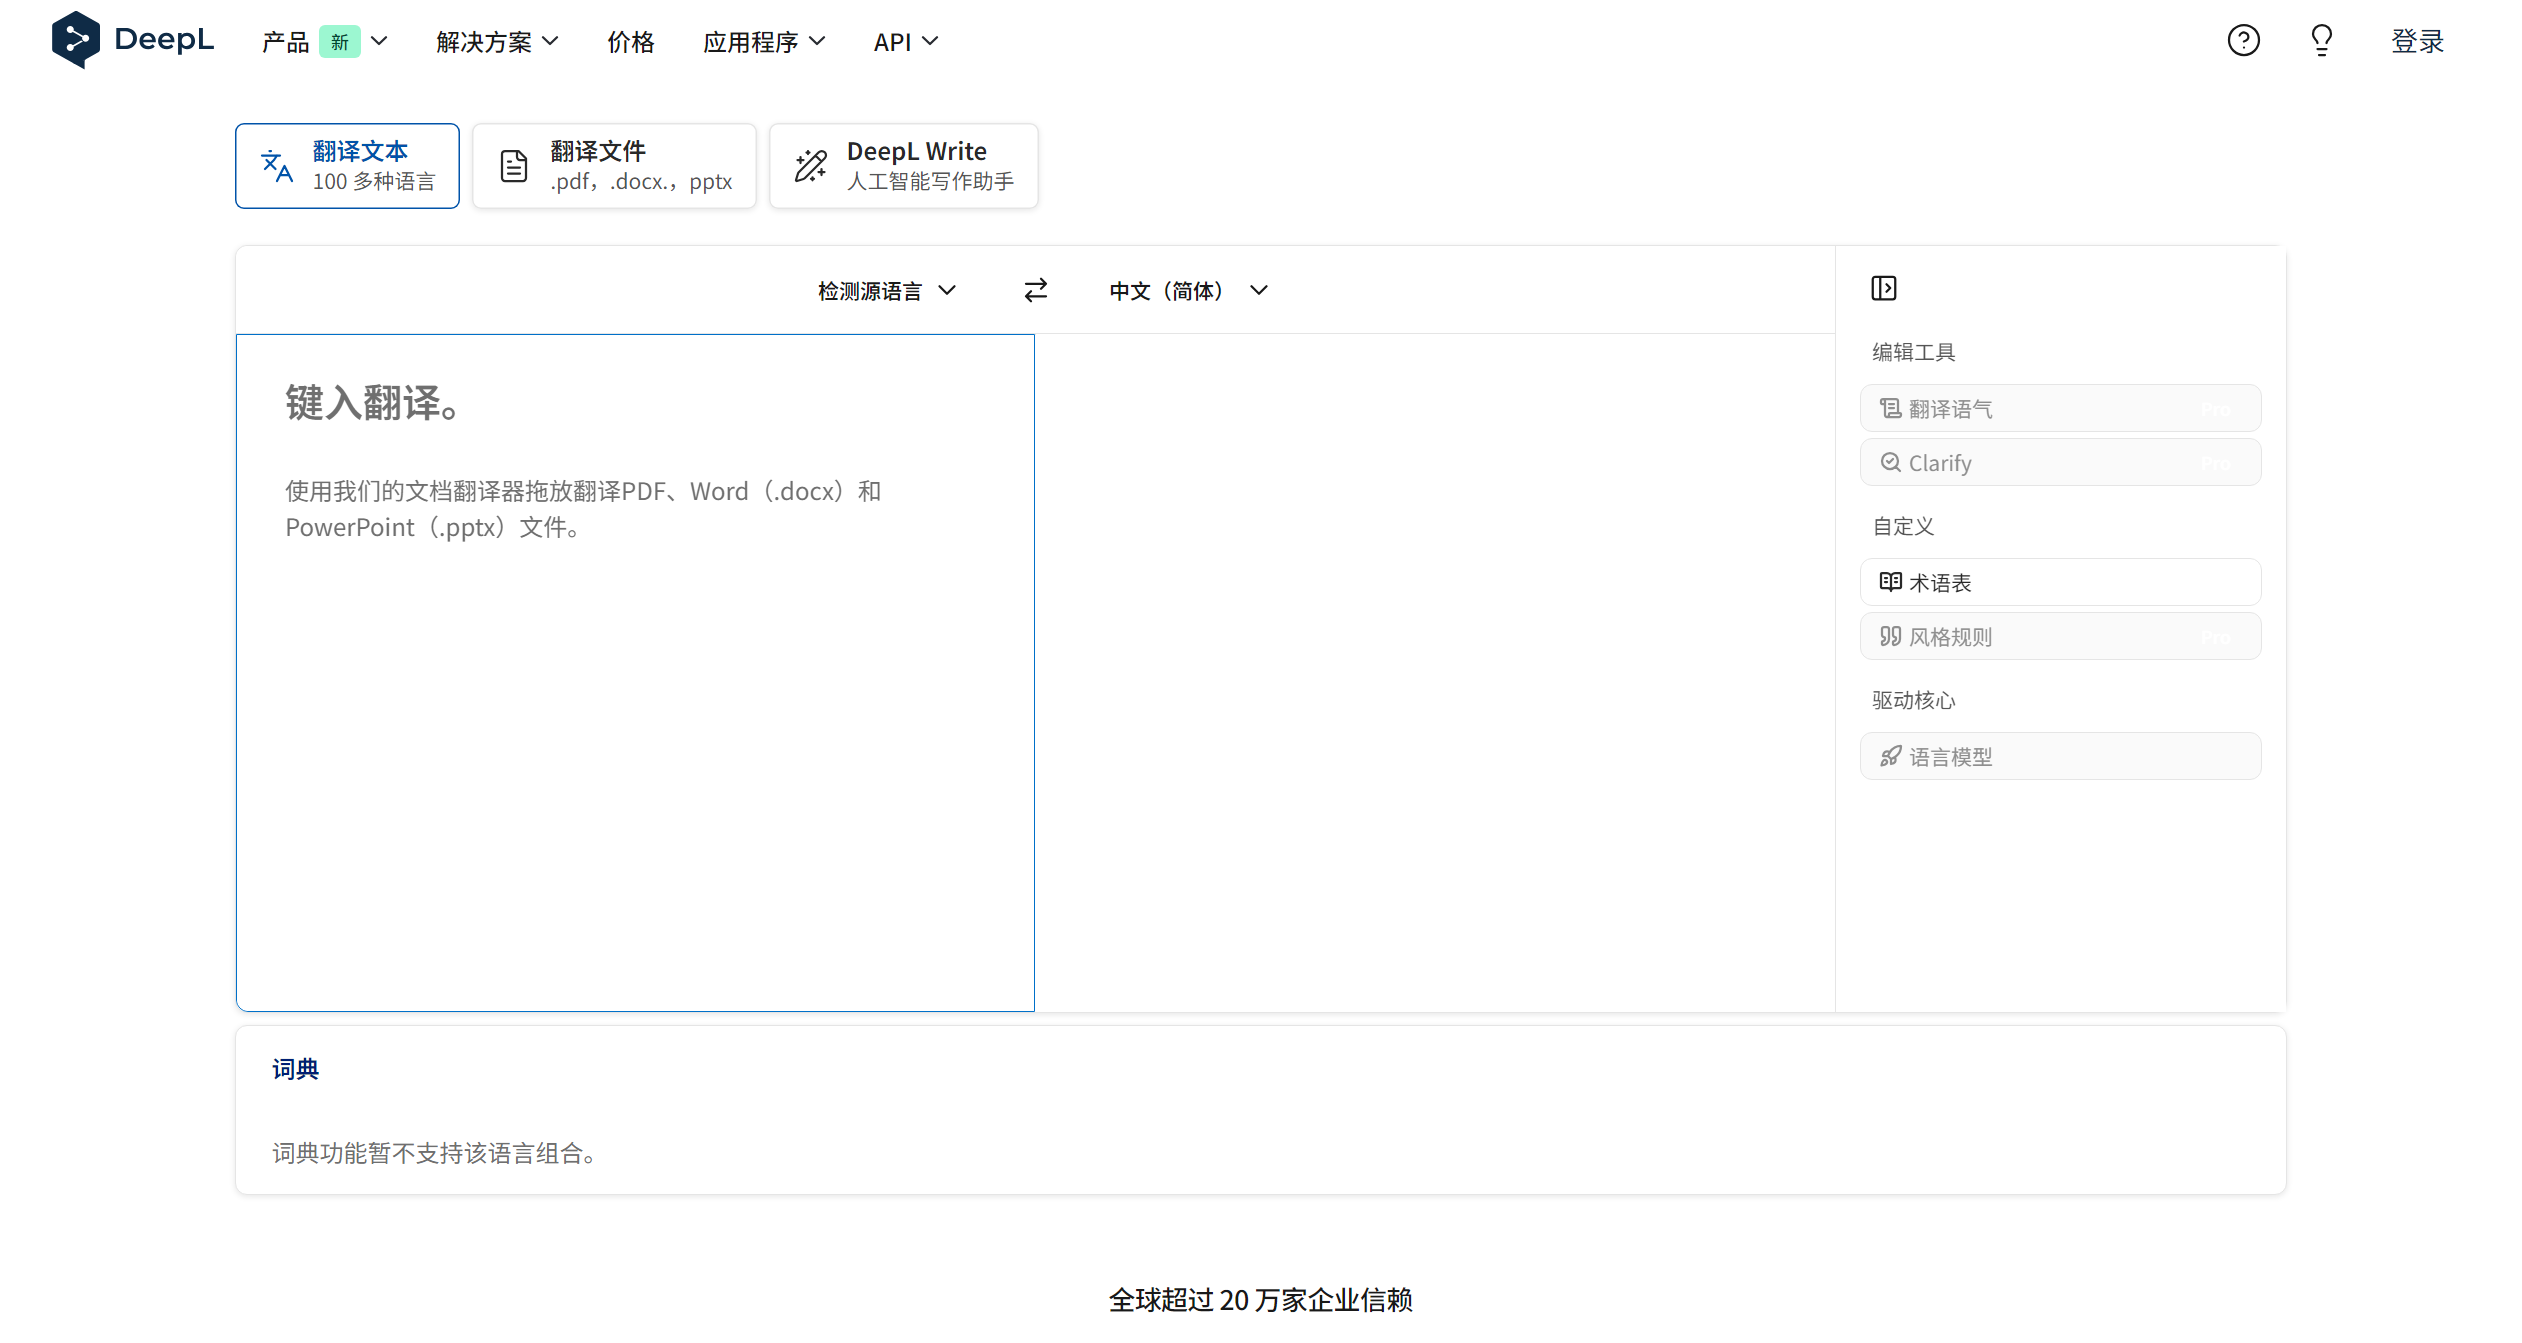Switch to the 翻译文本 tab
This screenshot has height=1343, width=2522.
pyautogui.click(x=347, y=165)
